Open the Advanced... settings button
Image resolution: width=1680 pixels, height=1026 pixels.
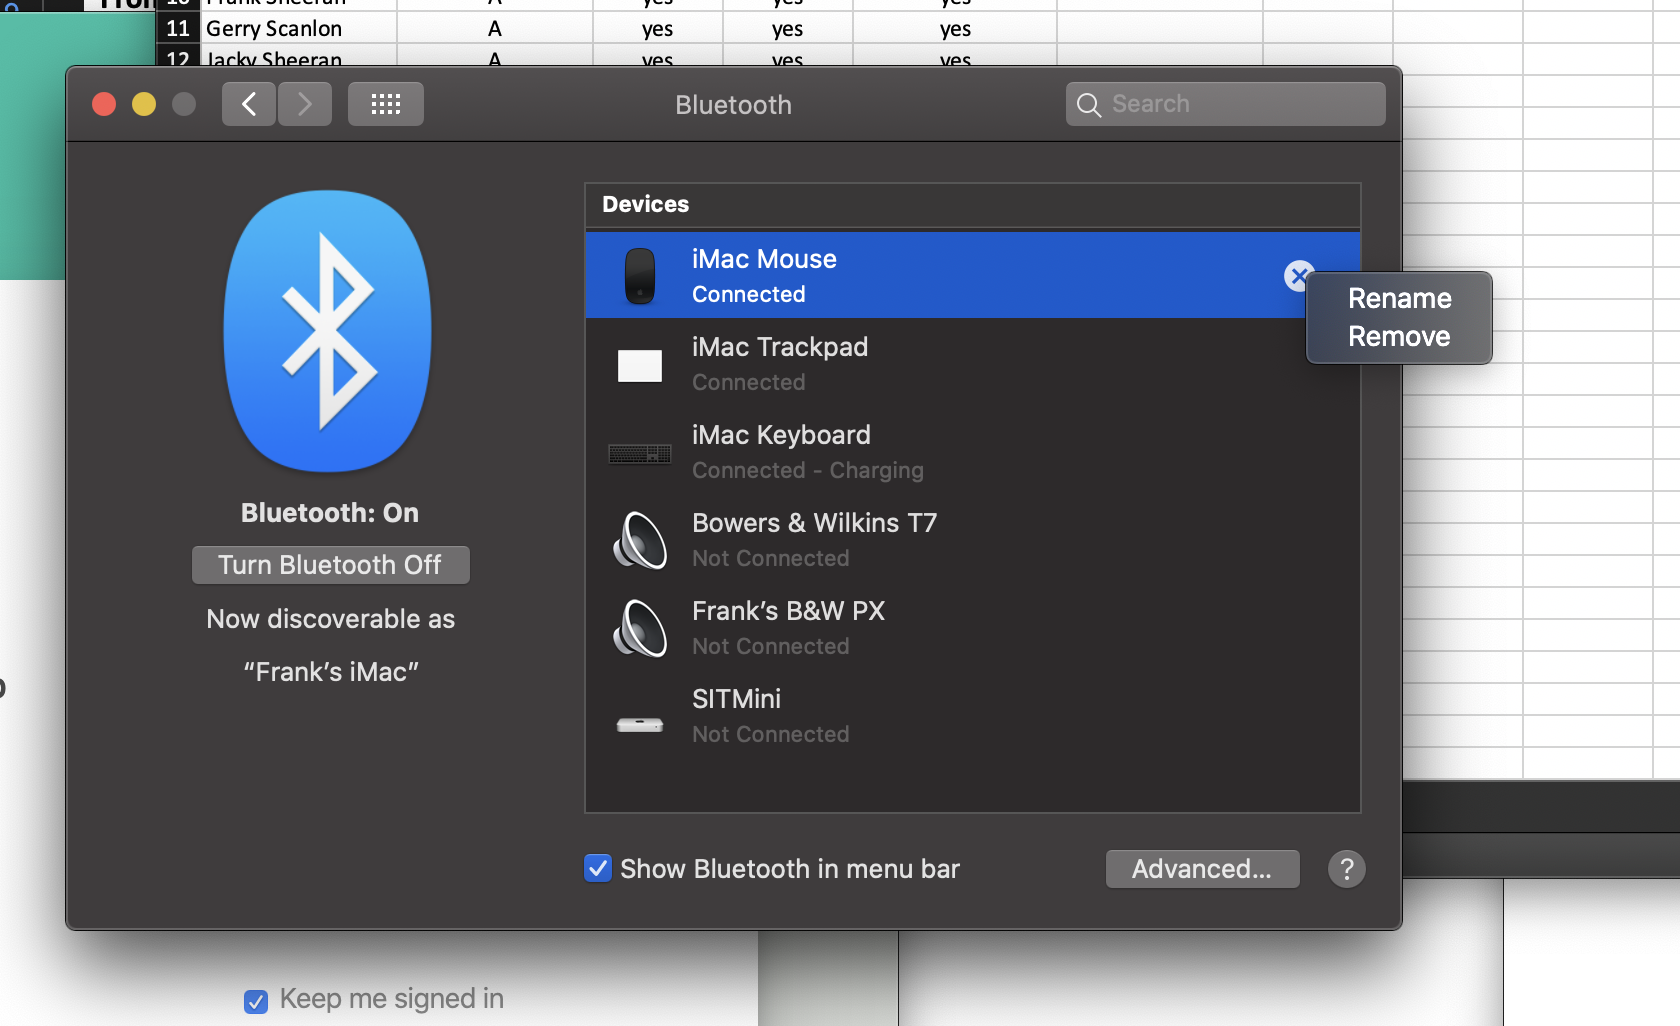pos(1203,869)
